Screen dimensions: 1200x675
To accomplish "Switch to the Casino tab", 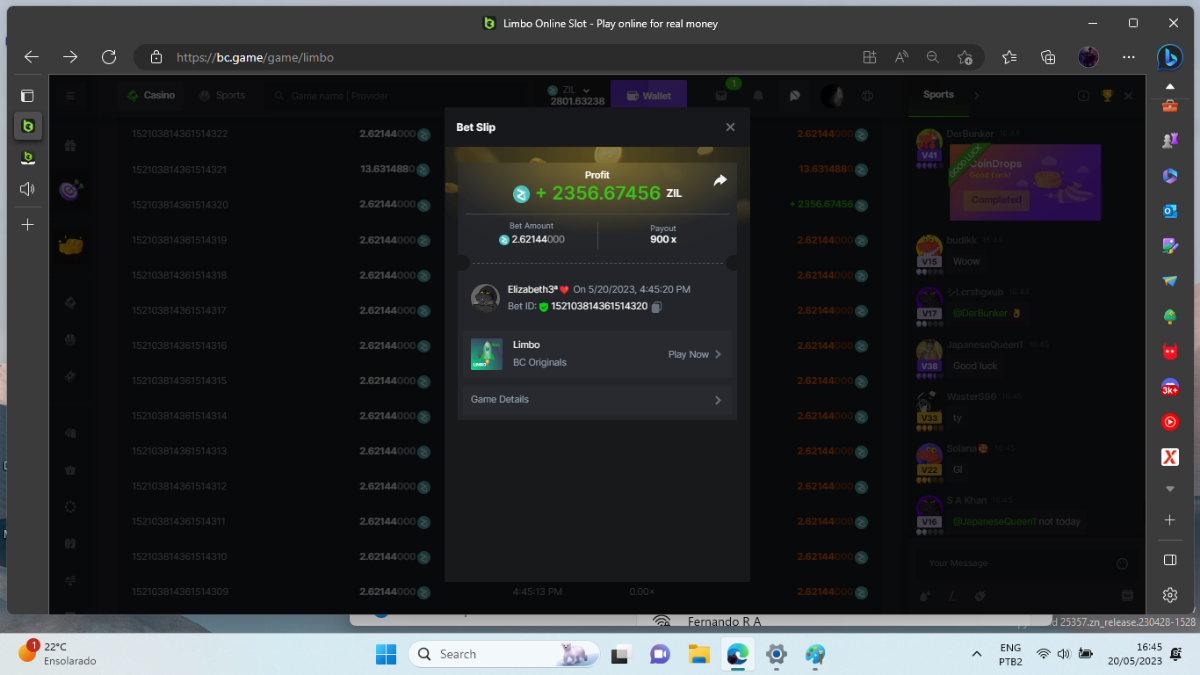I will pos(150,96).
